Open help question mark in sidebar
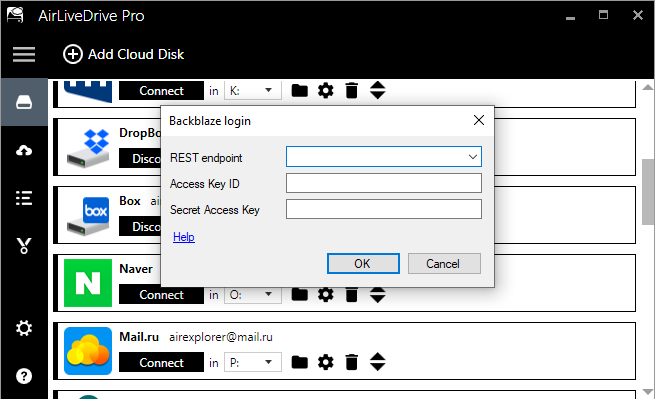This screenshot has width=655, height=399. [x=24, y=376]
